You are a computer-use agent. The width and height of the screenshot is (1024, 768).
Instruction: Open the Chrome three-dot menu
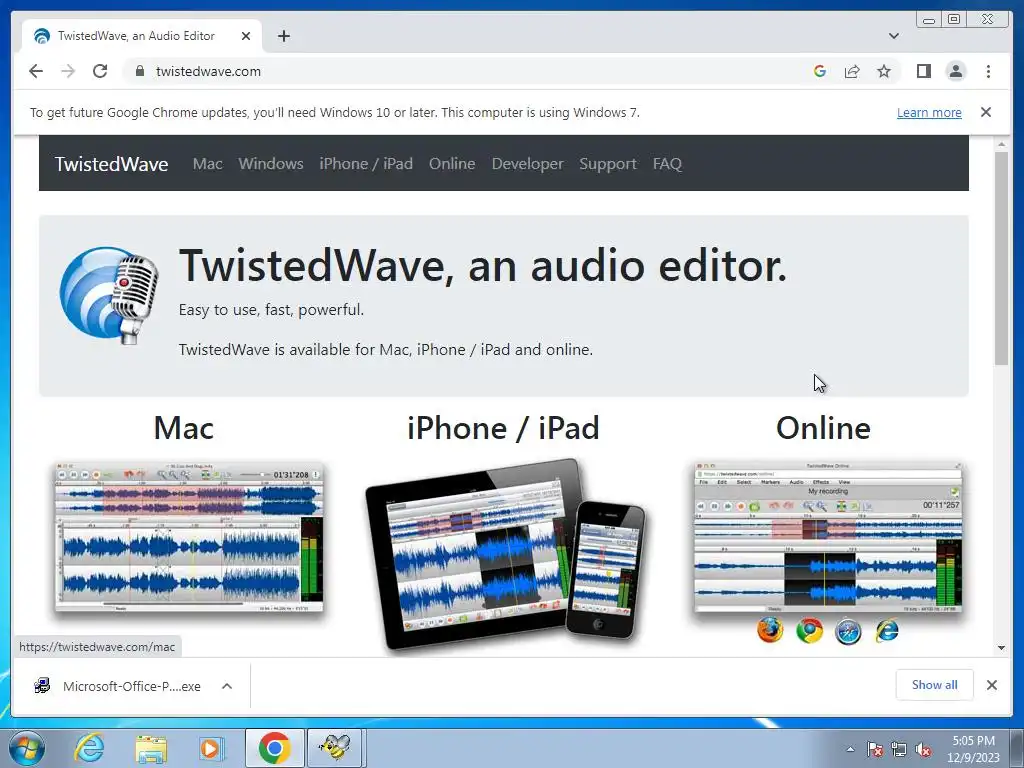(988, 71)
